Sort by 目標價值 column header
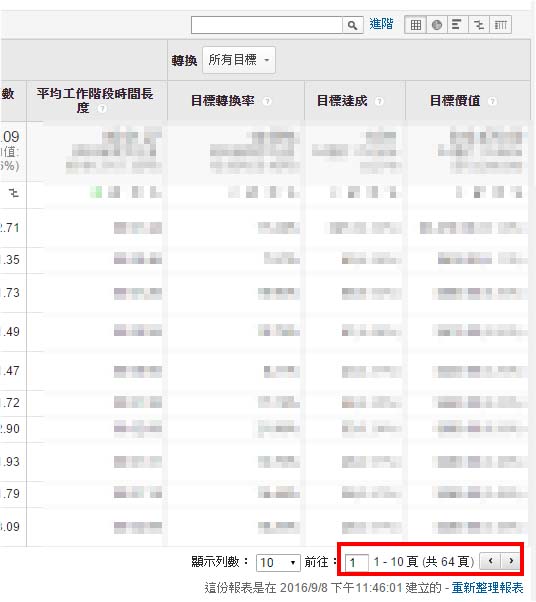Image resolution: width=536 pixels, height=602 pixels. (455, 101)
